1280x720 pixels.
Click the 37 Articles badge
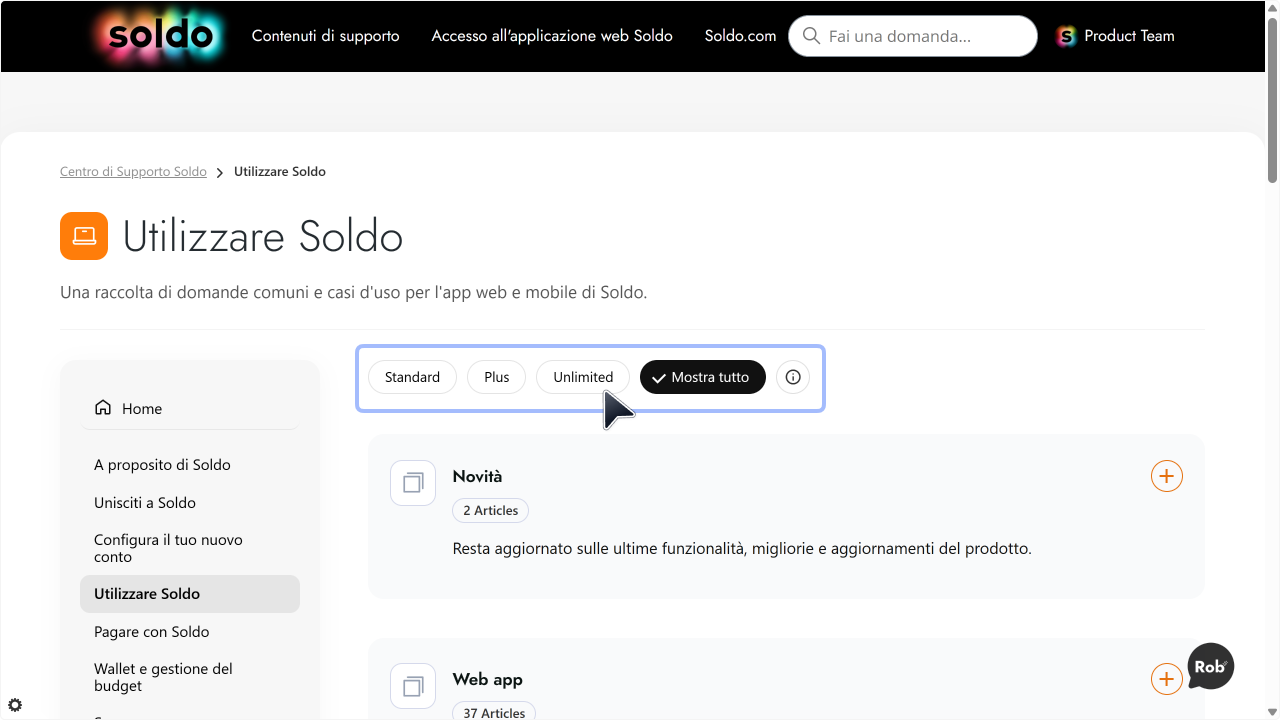click(494, 712)
